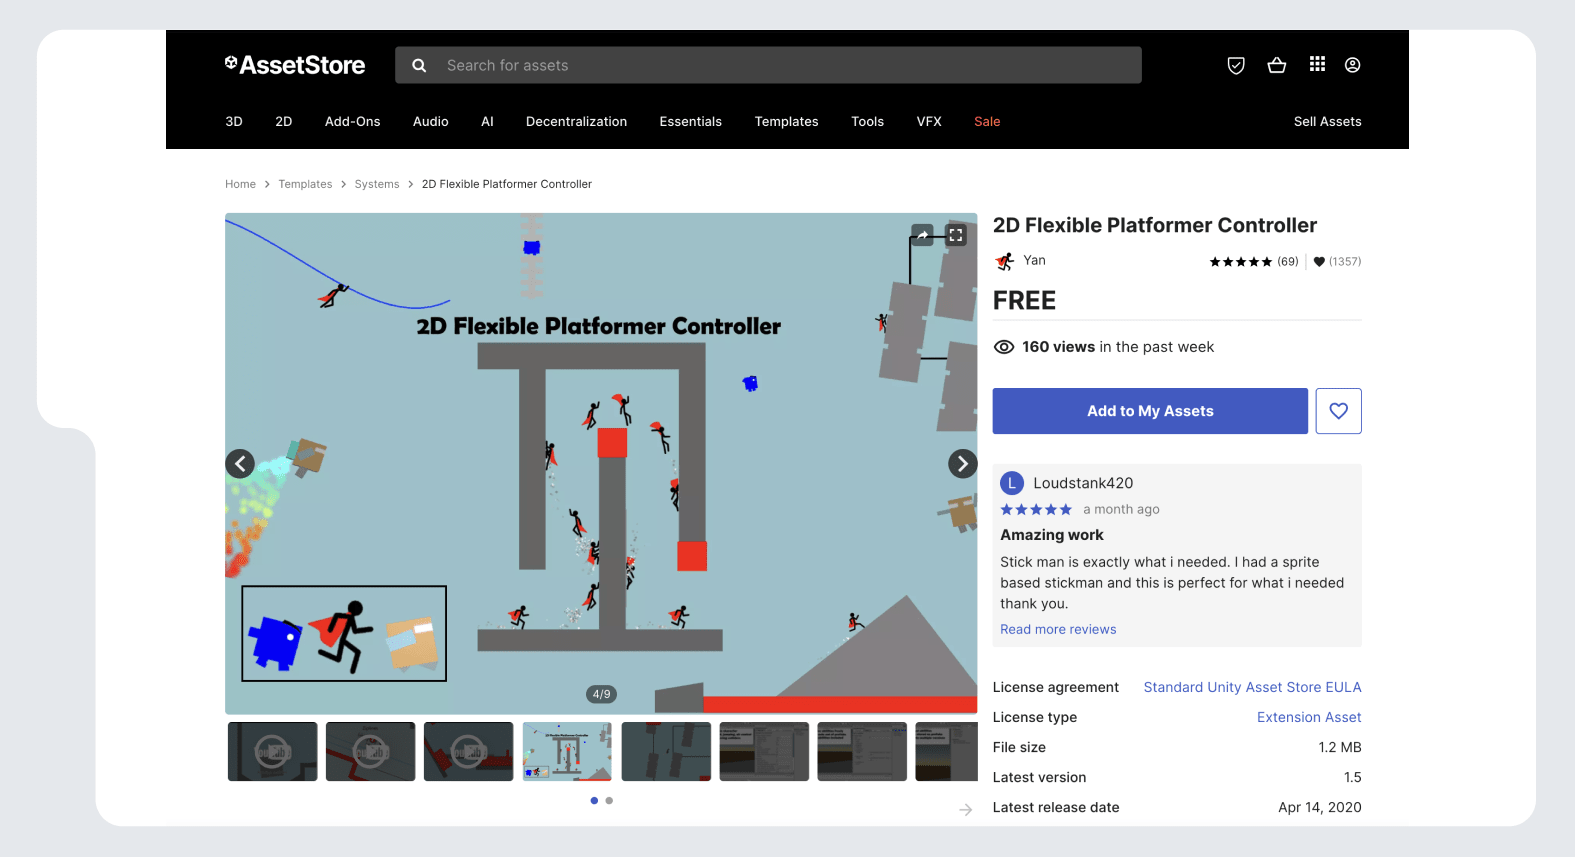Viewport: 1575px width, 857px height.
Task: Open the Read more reviews link
Action: pyautogui.click(x=1058, y=629)
